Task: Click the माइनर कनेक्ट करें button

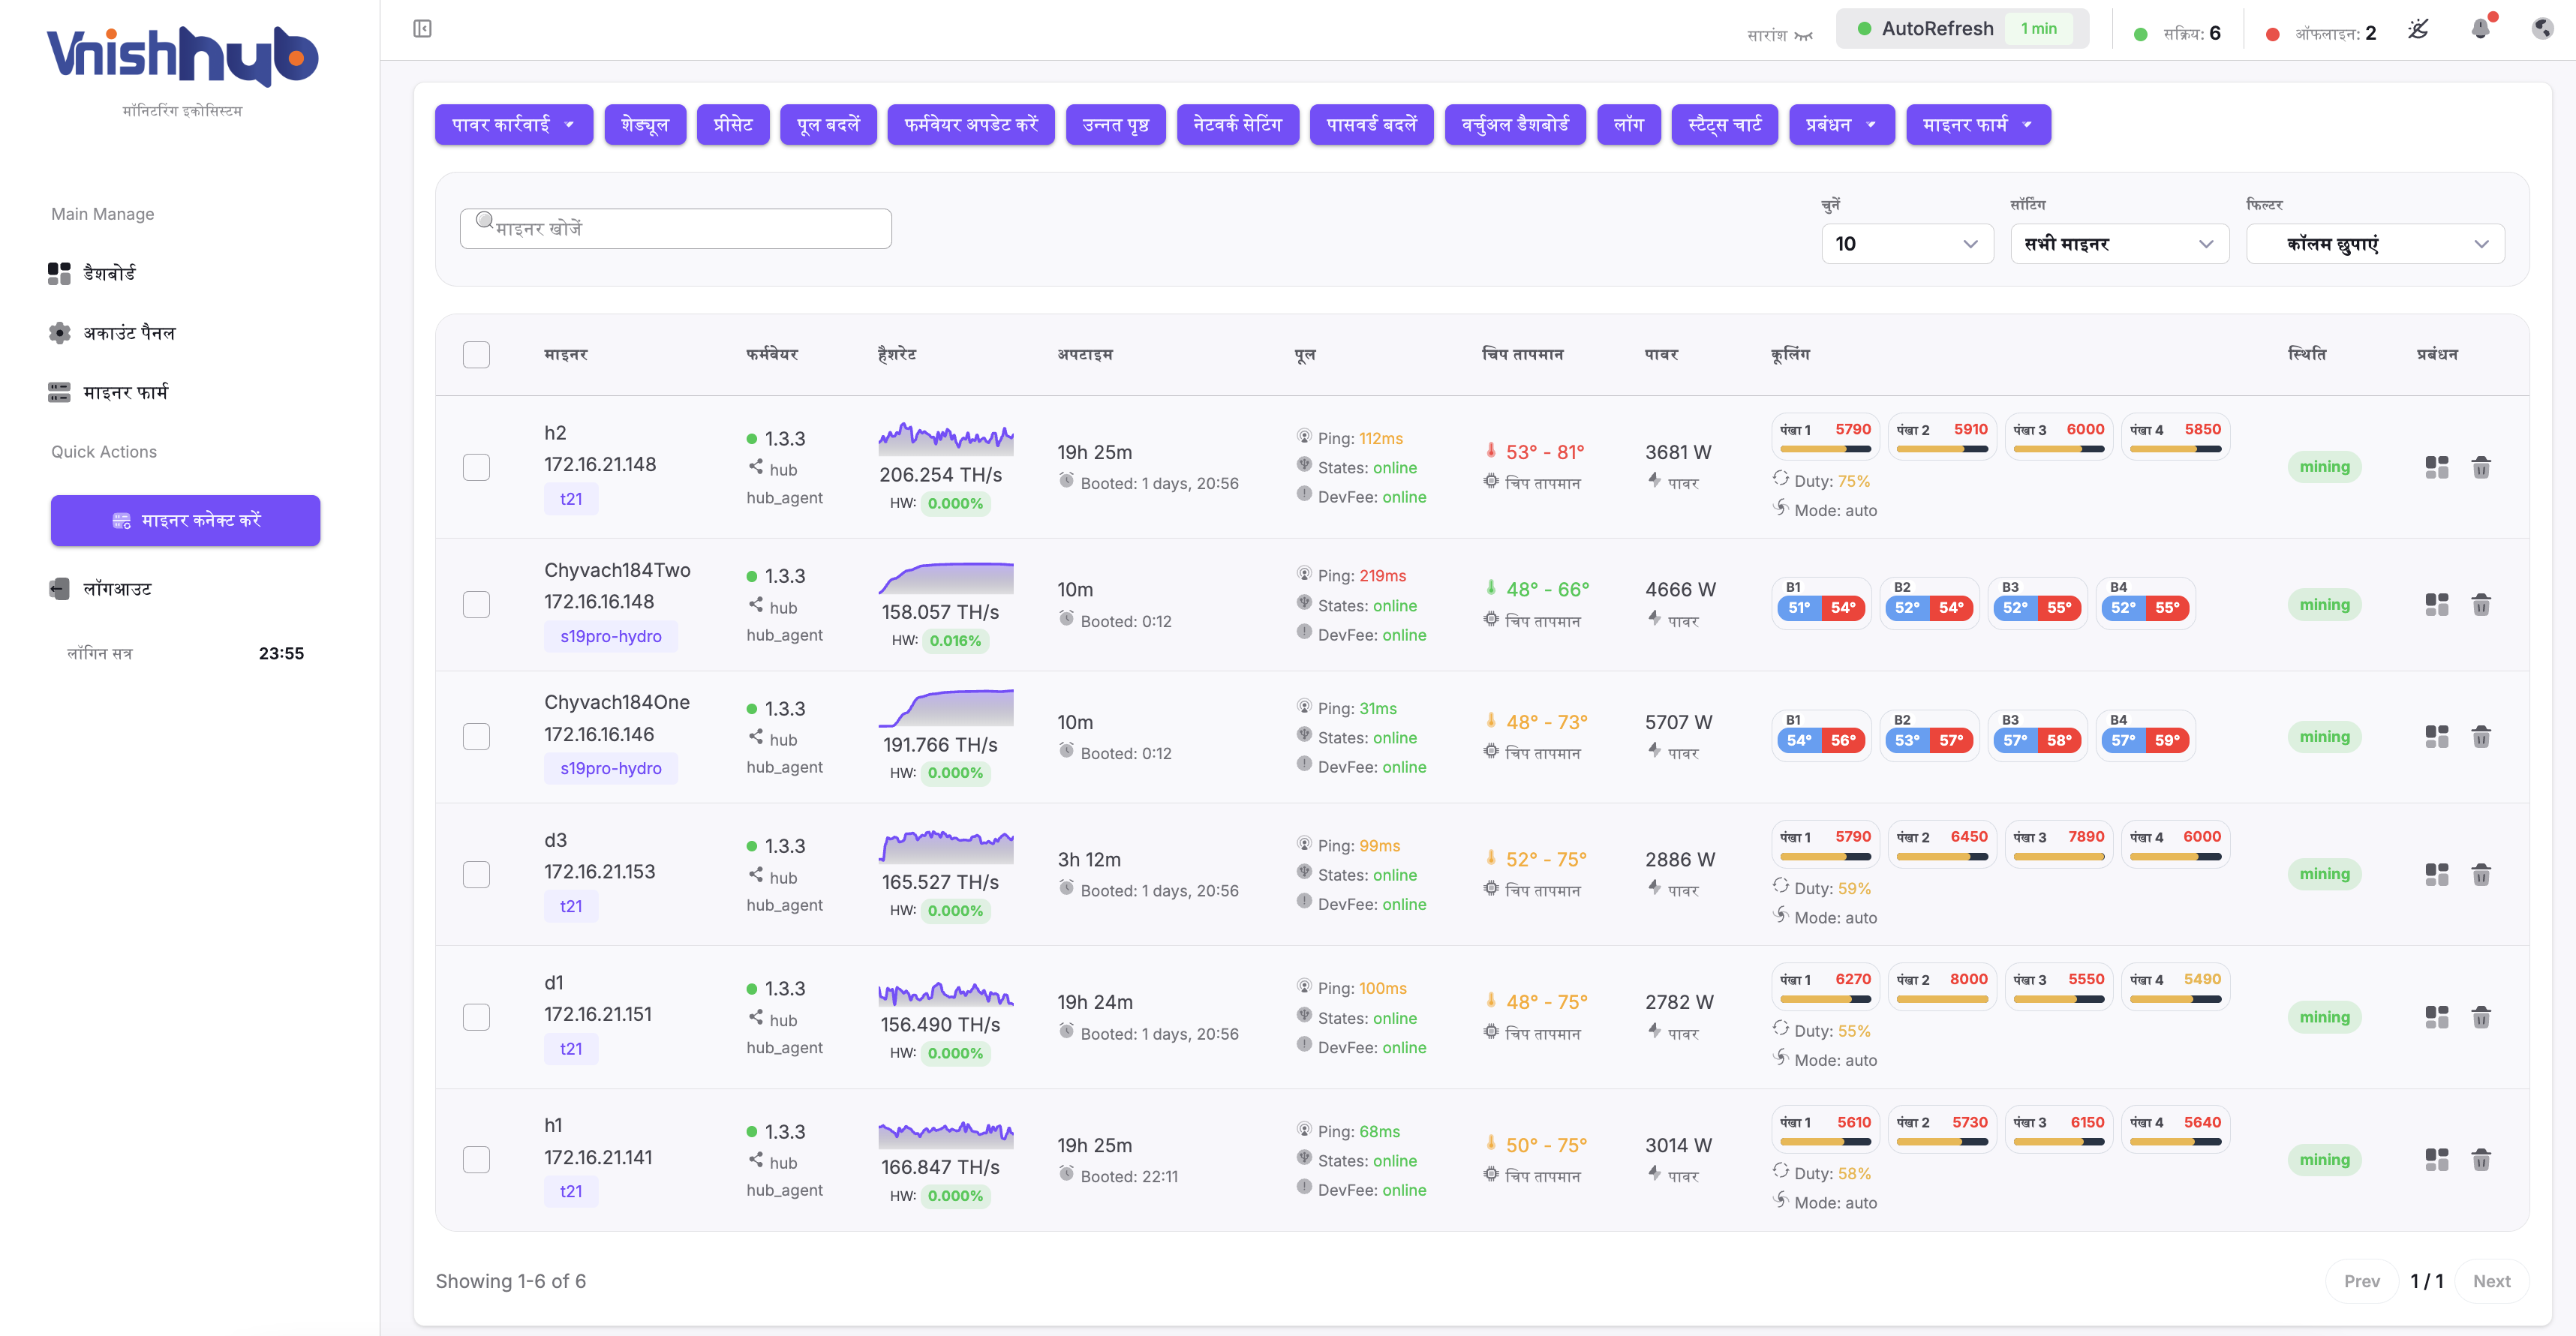Action: coord(185,520)
